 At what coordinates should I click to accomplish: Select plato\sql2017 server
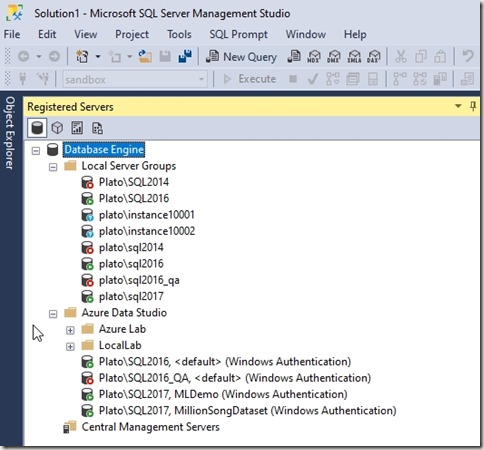(131, 297)
